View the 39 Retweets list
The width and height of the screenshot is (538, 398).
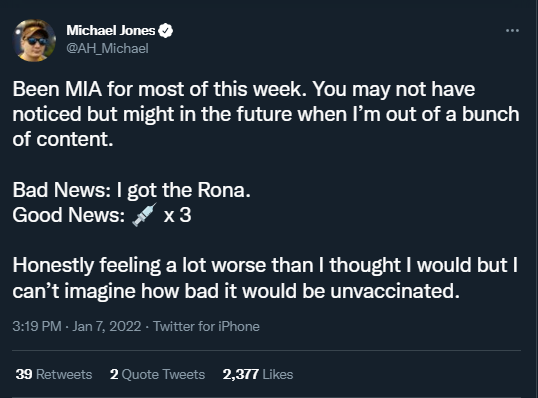pos(54,374)
